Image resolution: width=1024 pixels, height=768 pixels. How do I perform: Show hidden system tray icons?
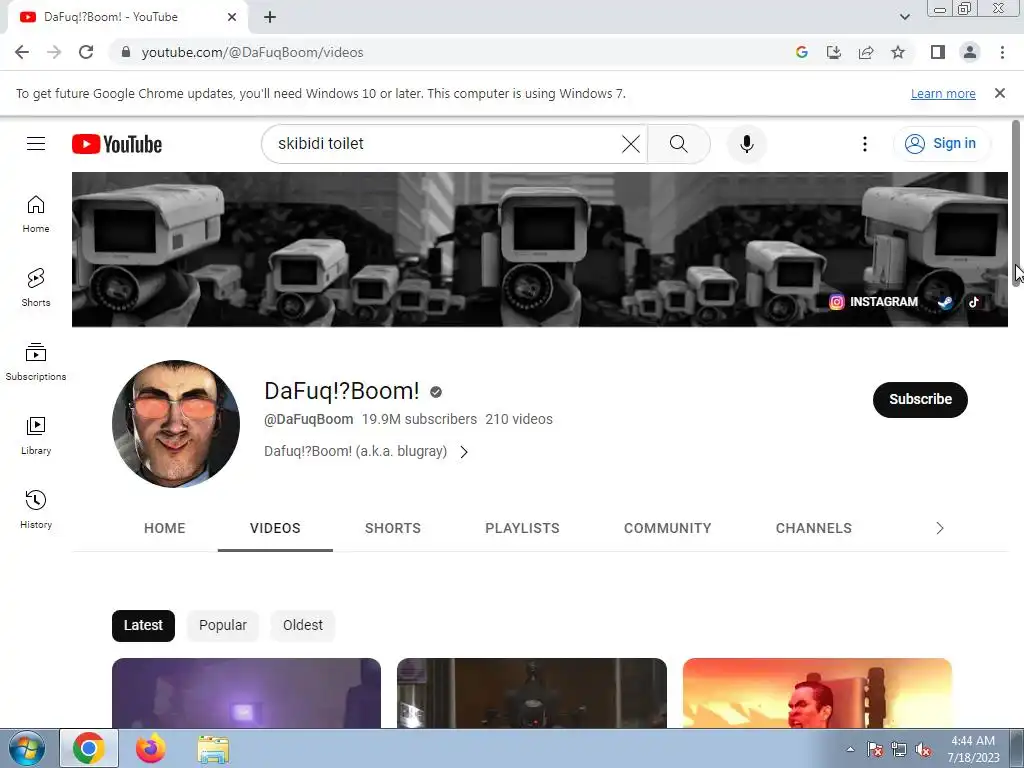click(x=850, y=749)
